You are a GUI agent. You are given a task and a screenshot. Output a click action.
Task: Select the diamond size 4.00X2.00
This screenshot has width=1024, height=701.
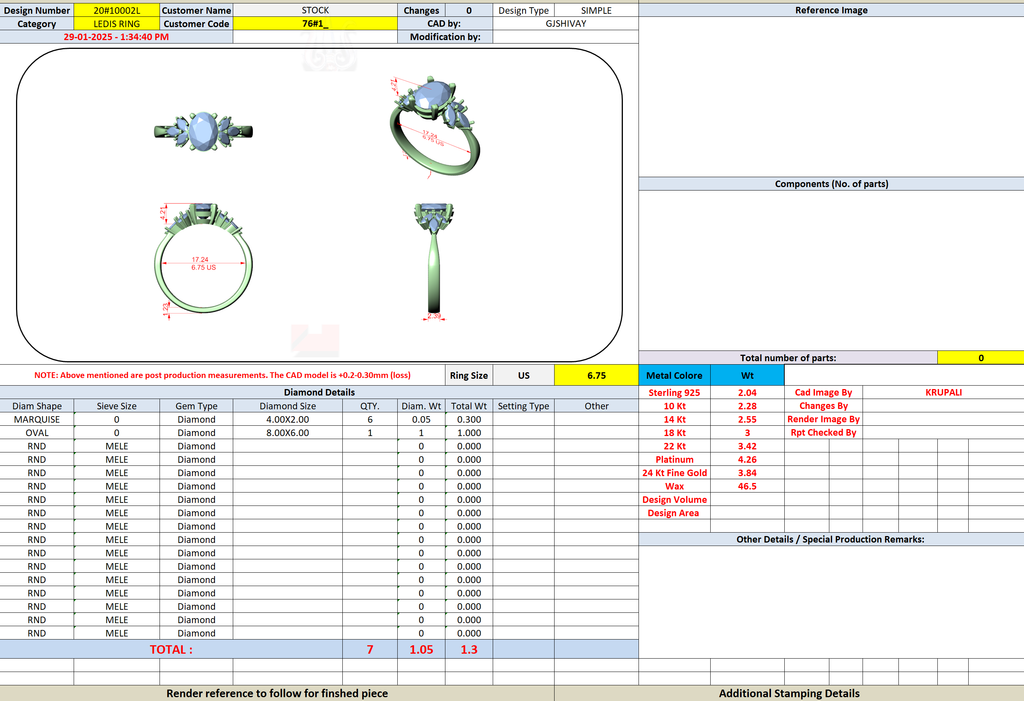tap(287, 419)
